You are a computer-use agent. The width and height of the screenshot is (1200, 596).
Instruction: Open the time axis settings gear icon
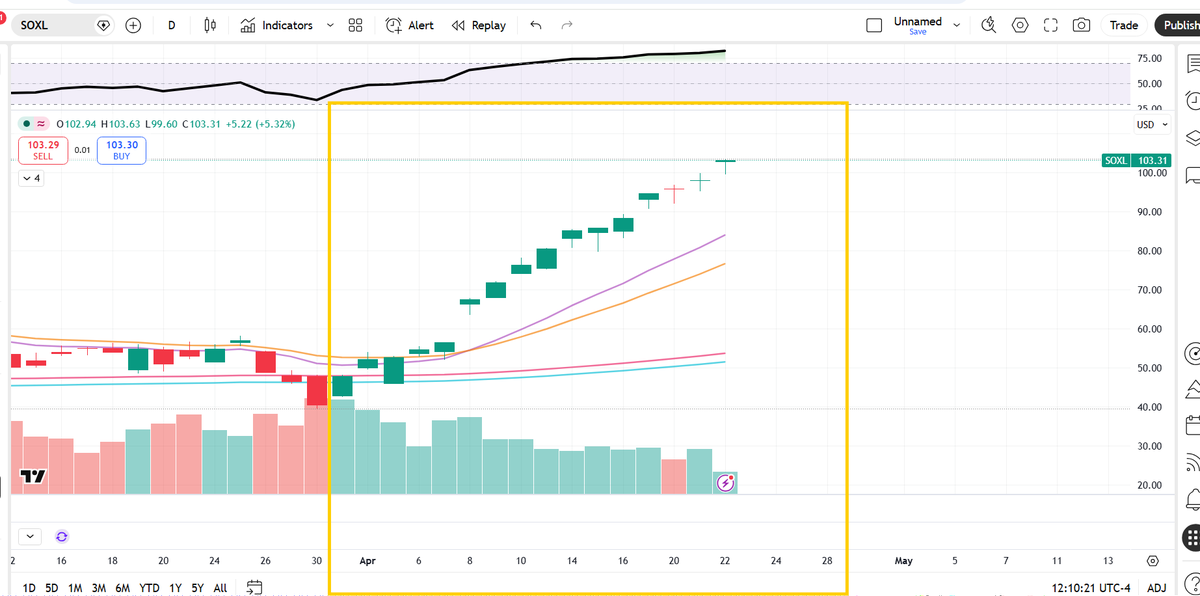pos(1153,561)
